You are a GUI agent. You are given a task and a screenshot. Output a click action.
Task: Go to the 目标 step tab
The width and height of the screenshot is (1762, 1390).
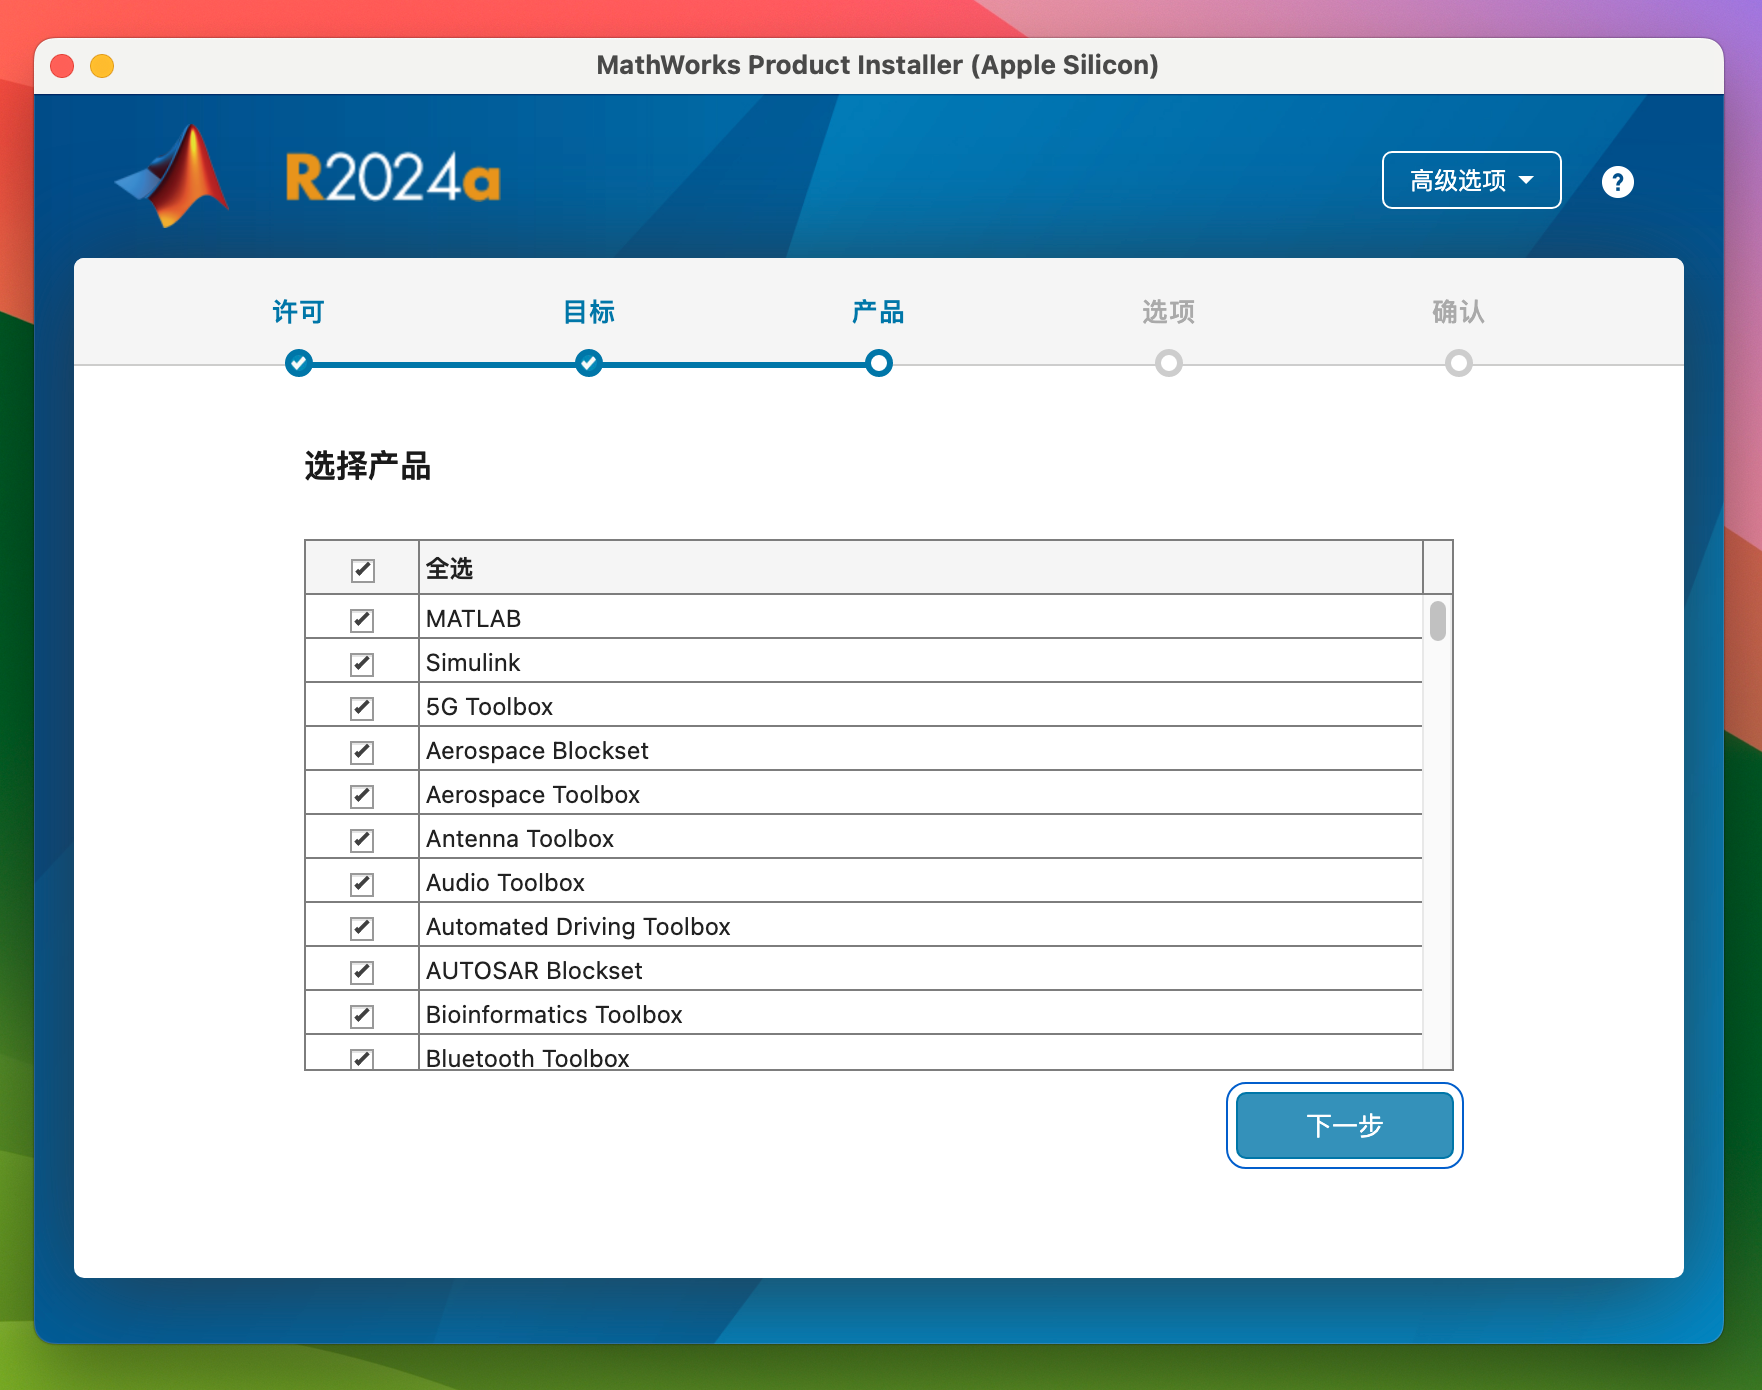(x=589, y=312)
